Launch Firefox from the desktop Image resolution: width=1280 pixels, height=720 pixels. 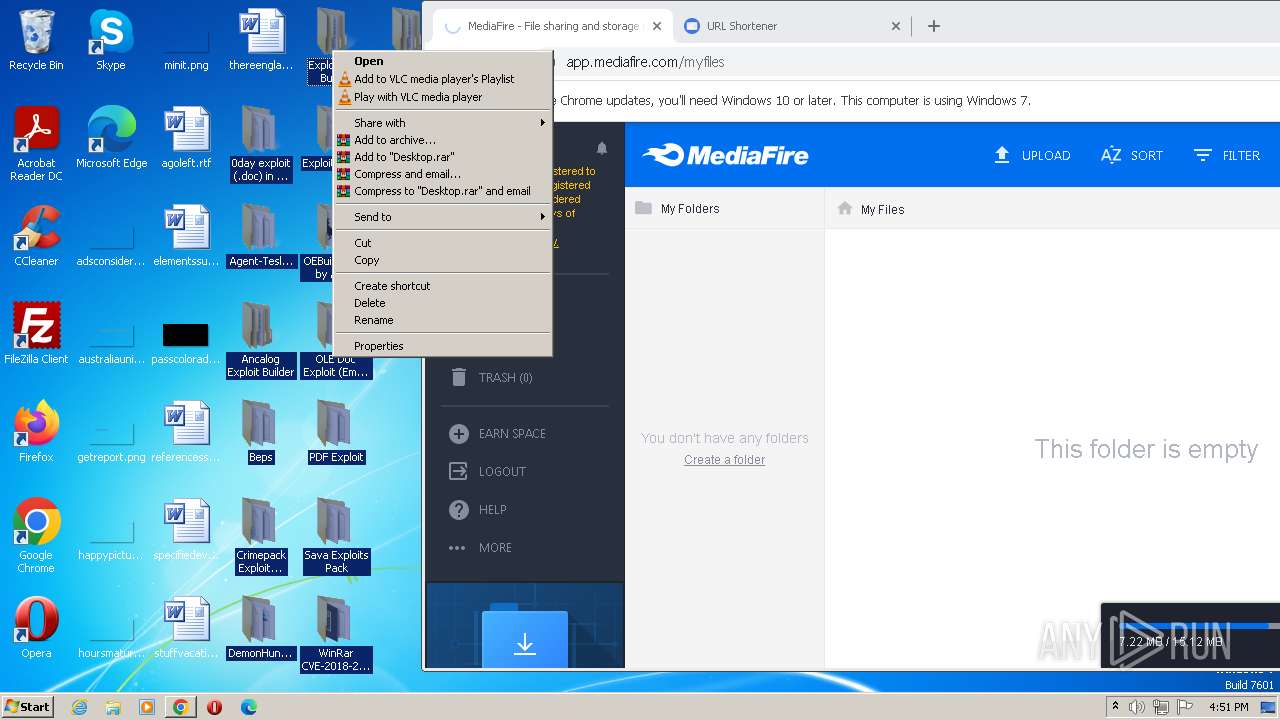[x=36, y=432]
